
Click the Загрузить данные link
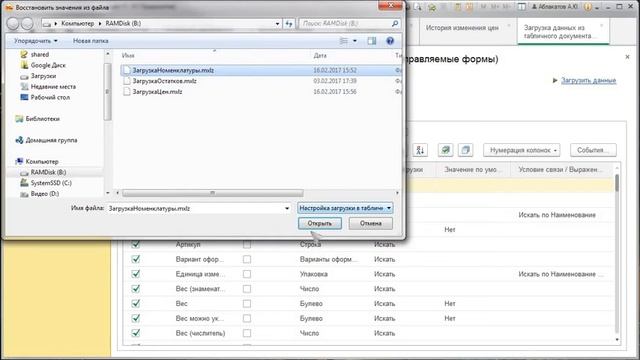point(588,80)
